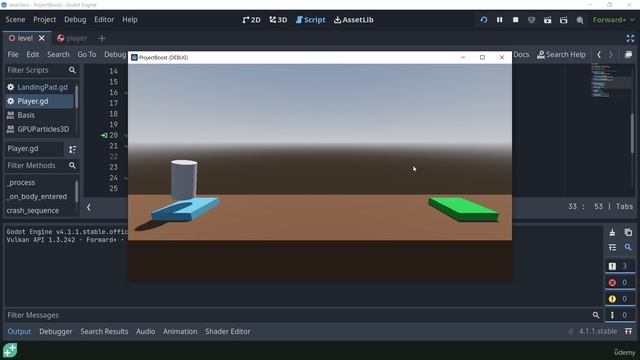
Task: Switch to the Script workspace
Action: (311, 20)
